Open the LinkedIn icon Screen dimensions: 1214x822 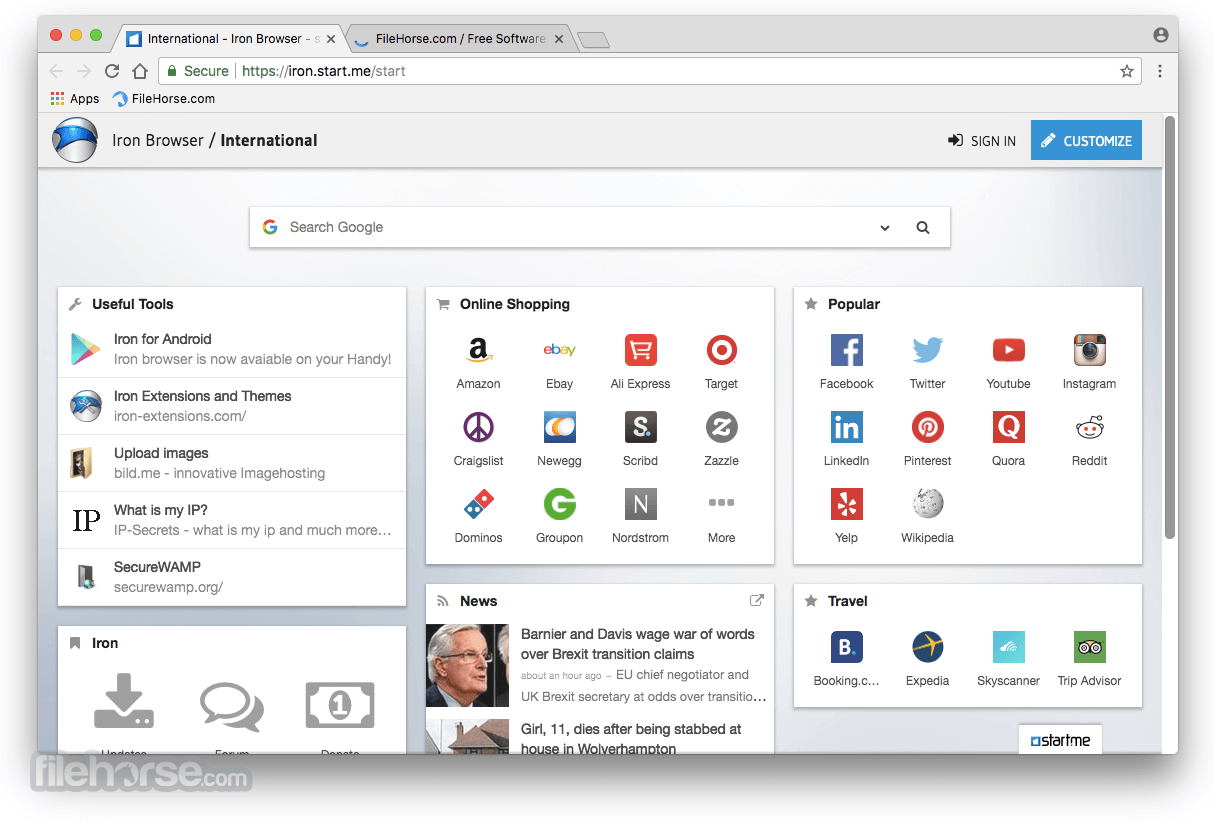point(846,427)
